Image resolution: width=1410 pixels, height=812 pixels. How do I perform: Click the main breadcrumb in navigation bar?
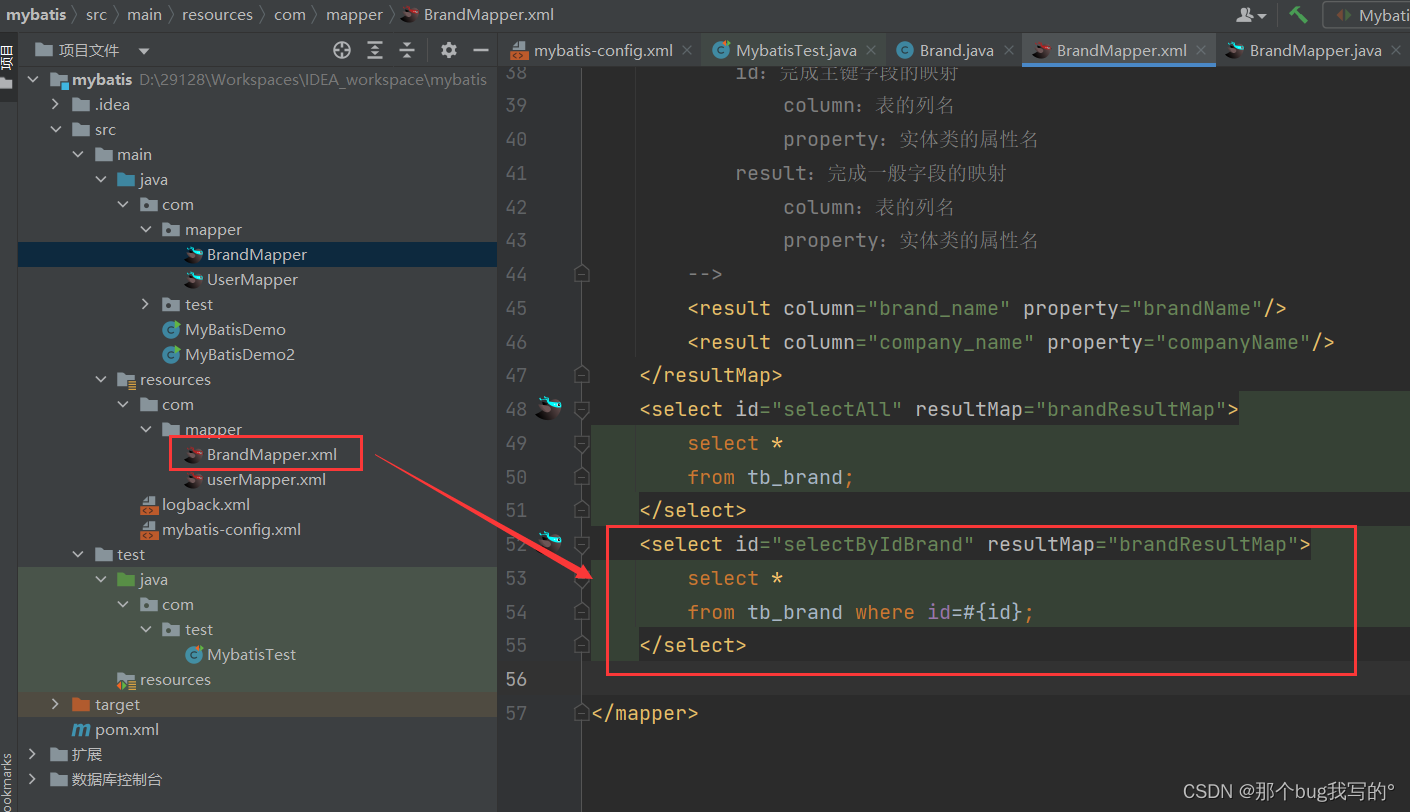pyautogui.click(x=144, y=15)
